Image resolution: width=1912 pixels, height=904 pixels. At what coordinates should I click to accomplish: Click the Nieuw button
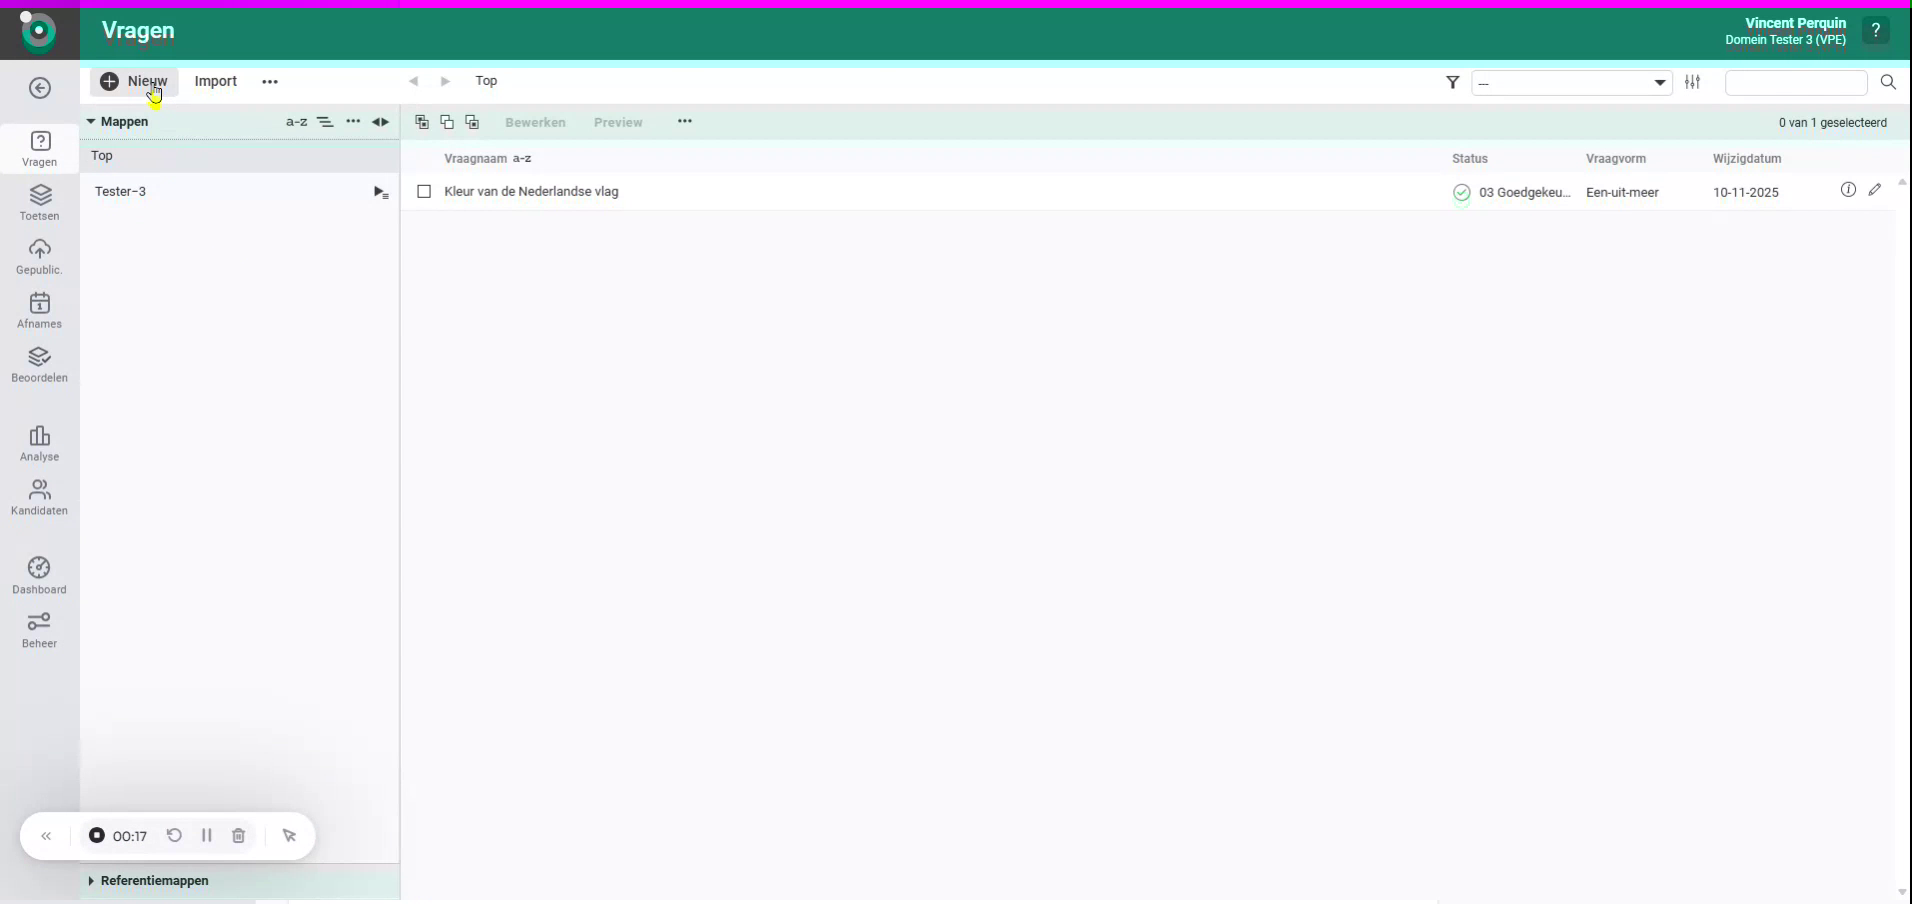click(135, 81)
